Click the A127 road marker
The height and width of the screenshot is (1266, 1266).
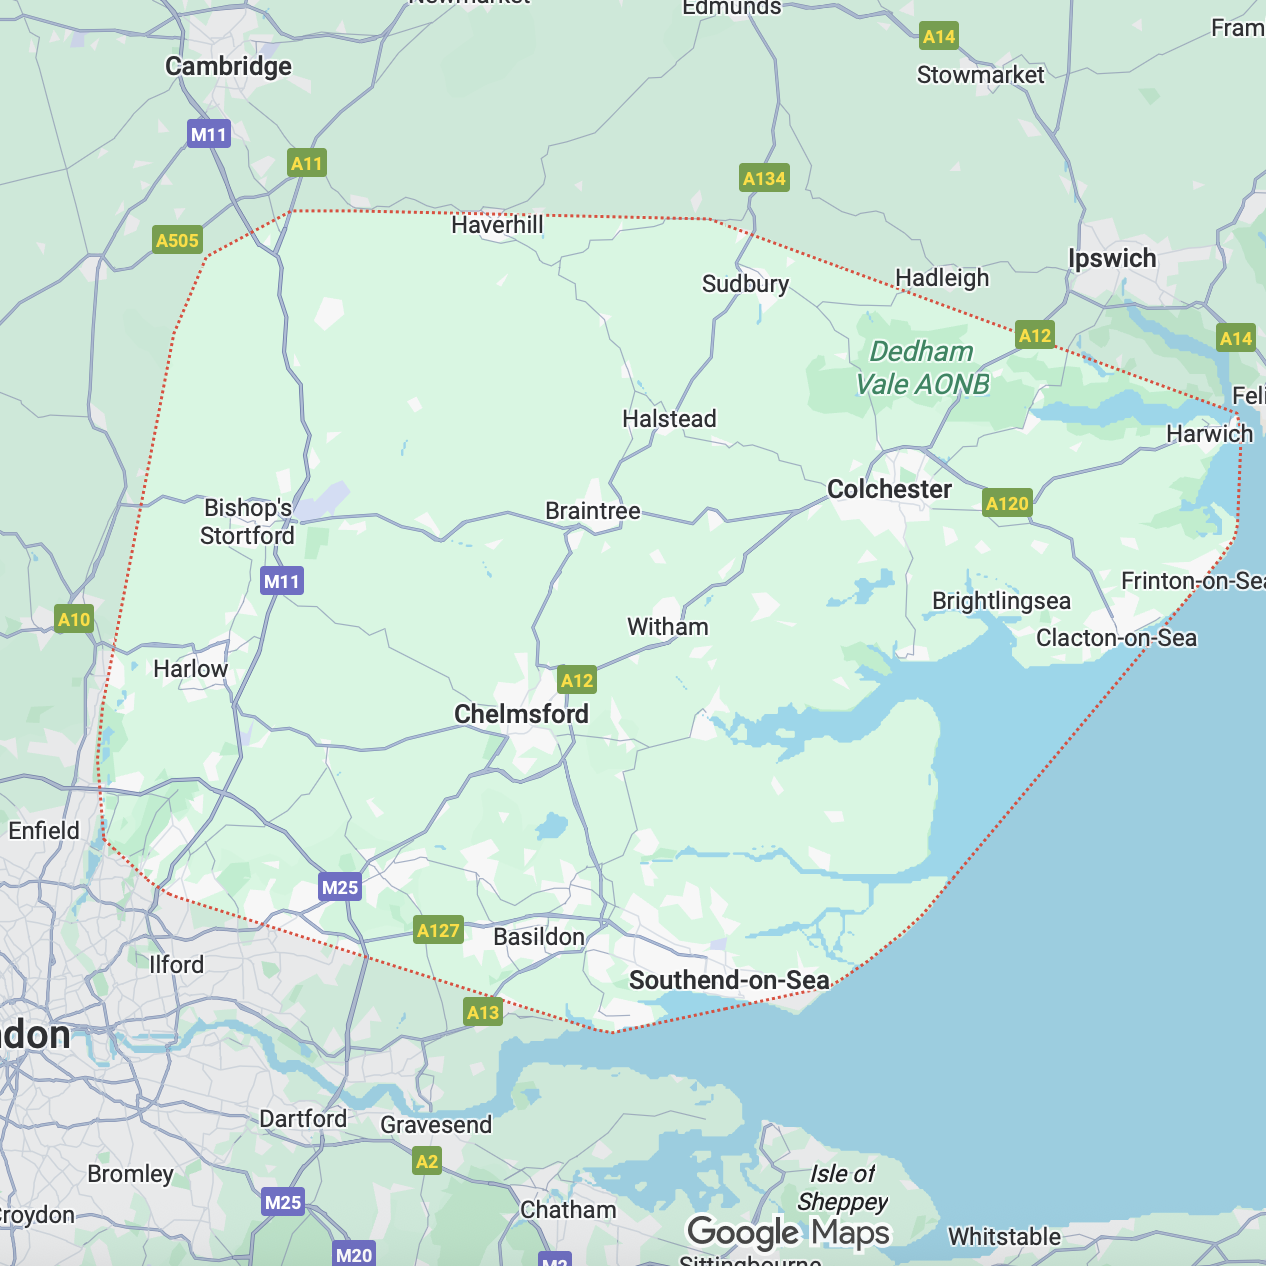(438, 931)
